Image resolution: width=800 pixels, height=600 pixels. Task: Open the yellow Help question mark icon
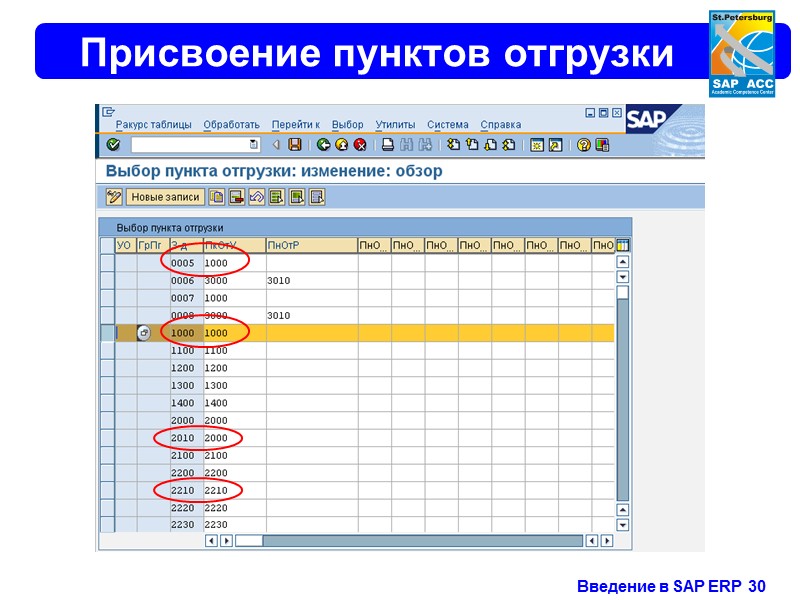584,145
